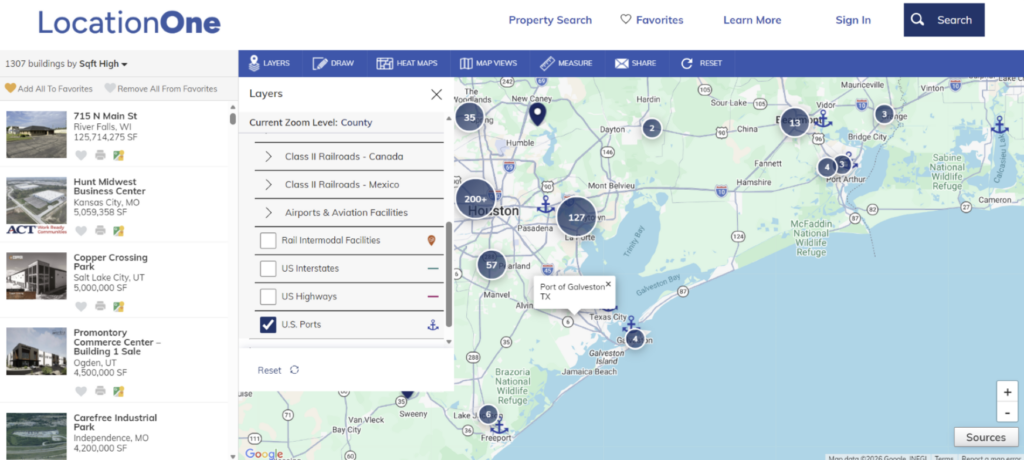Print Copper Crossing Park listing
1024x460 pixels.
[x=100, y=306]
